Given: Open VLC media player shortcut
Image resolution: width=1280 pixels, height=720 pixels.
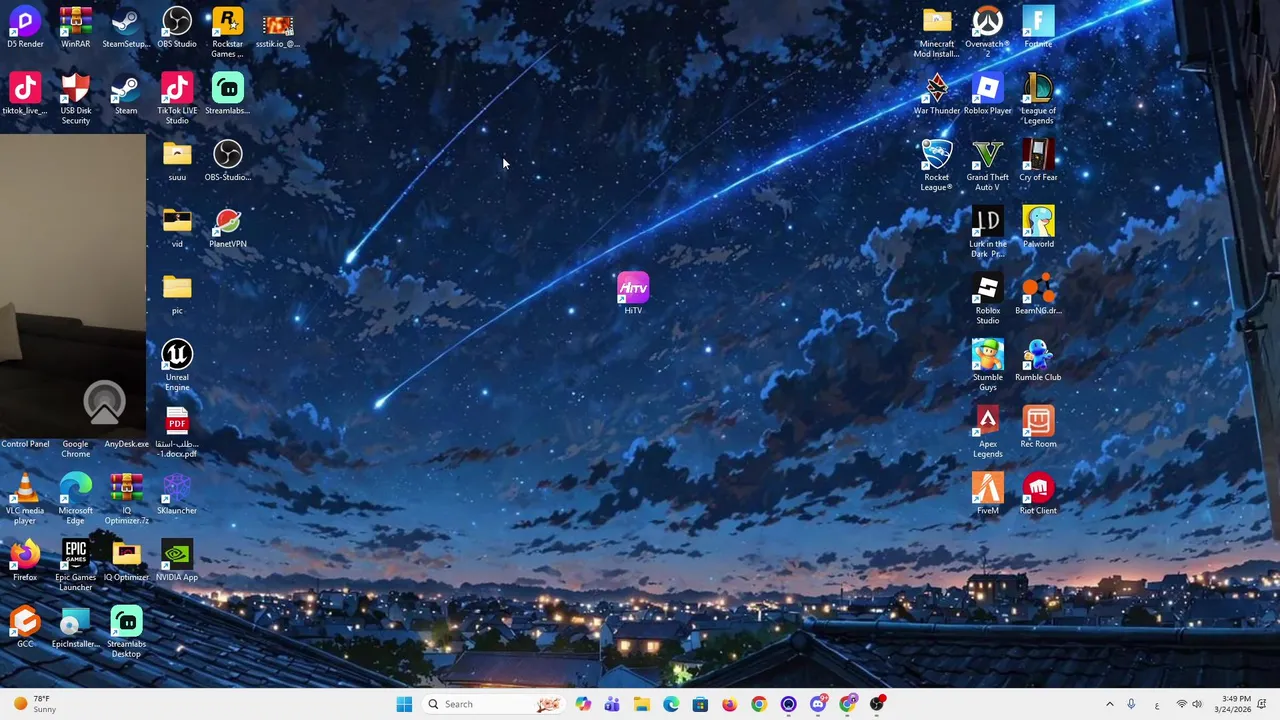Looking at the screenshot, I should (x=25, y=499).
